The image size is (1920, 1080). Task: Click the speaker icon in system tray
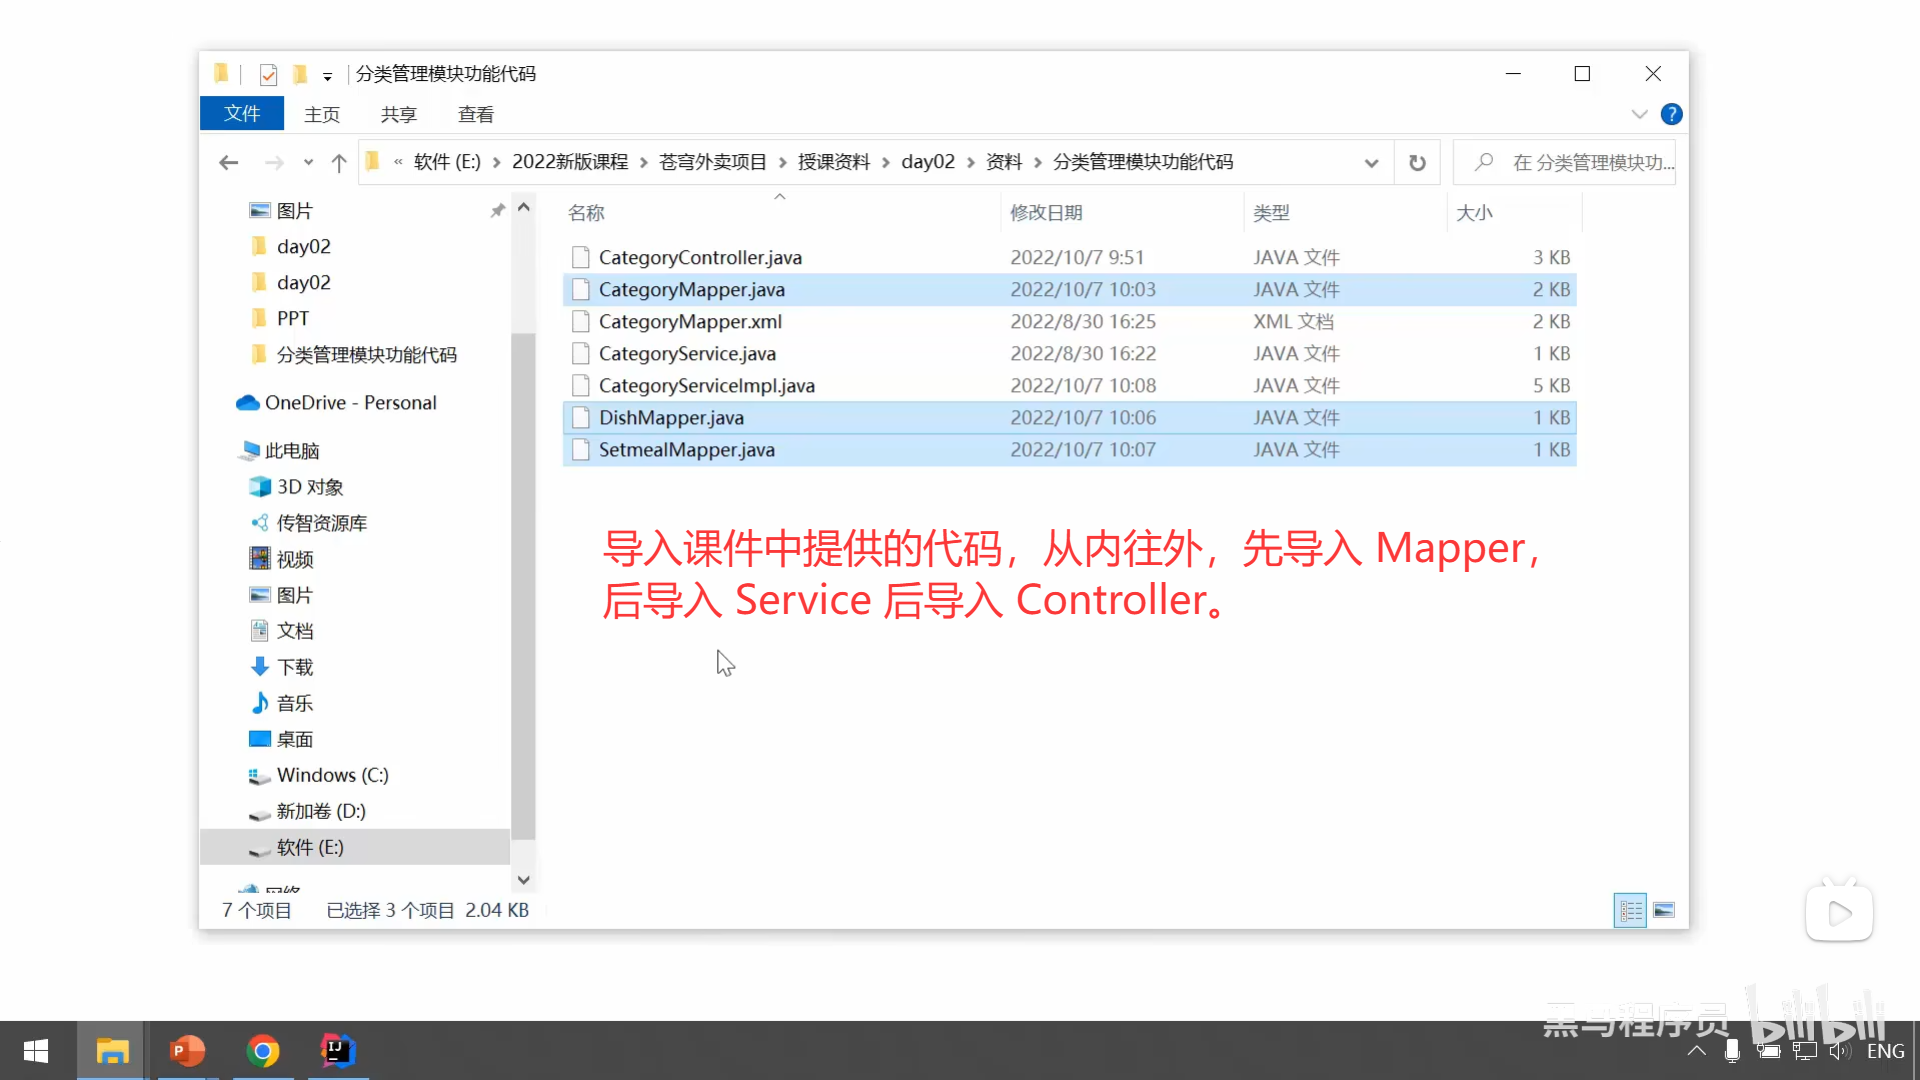pos(1840,1050)
